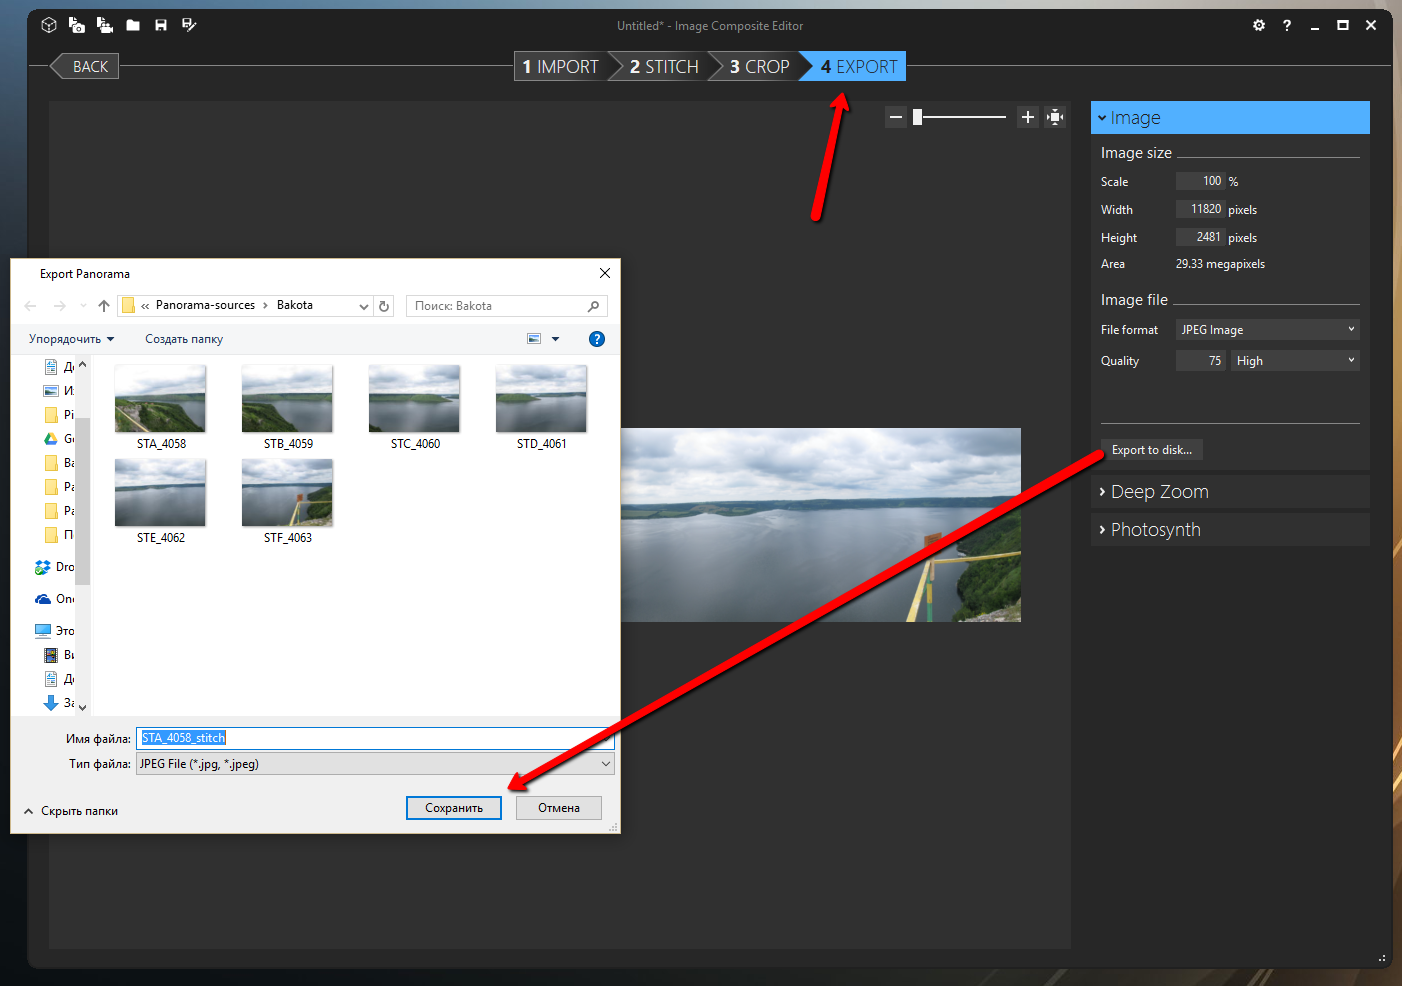Click the Open Project folder icon
This screenshot has width=1402, height=986.
click(x=133, y=25)
